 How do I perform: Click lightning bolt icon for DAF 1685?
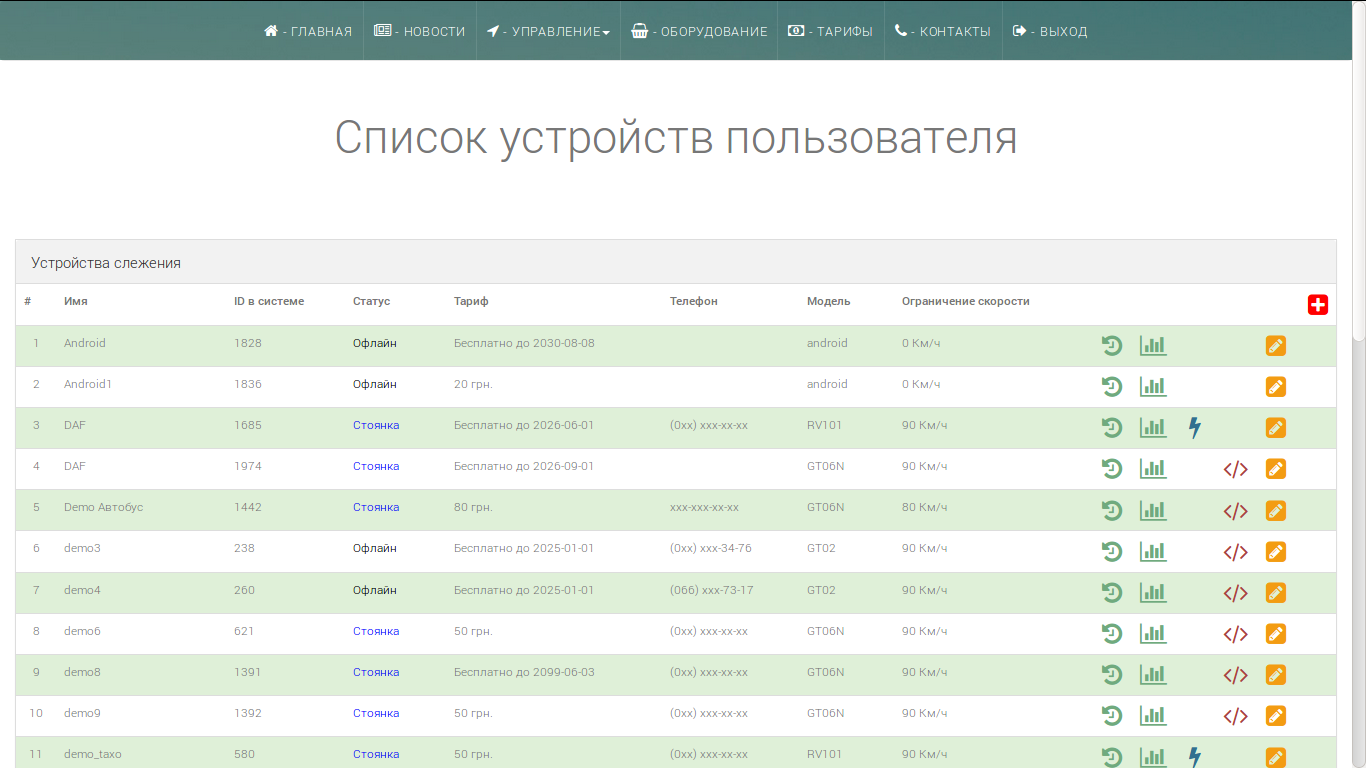(x=1194, y=428)
